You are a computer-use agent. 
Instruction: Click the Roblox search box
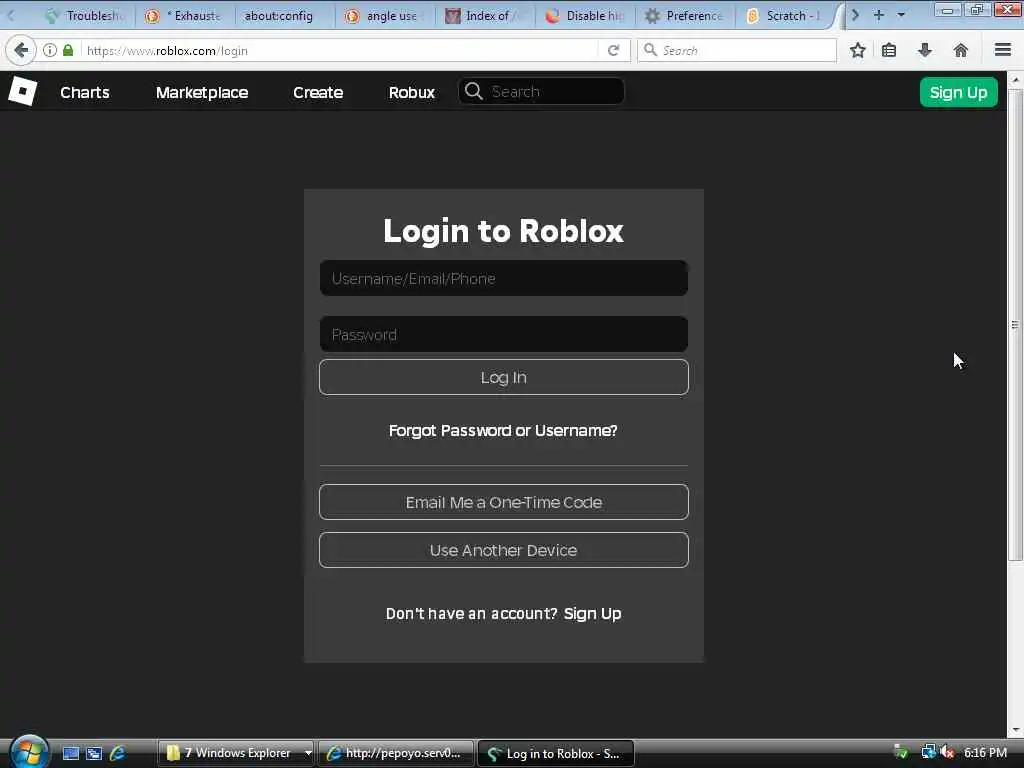541,91
